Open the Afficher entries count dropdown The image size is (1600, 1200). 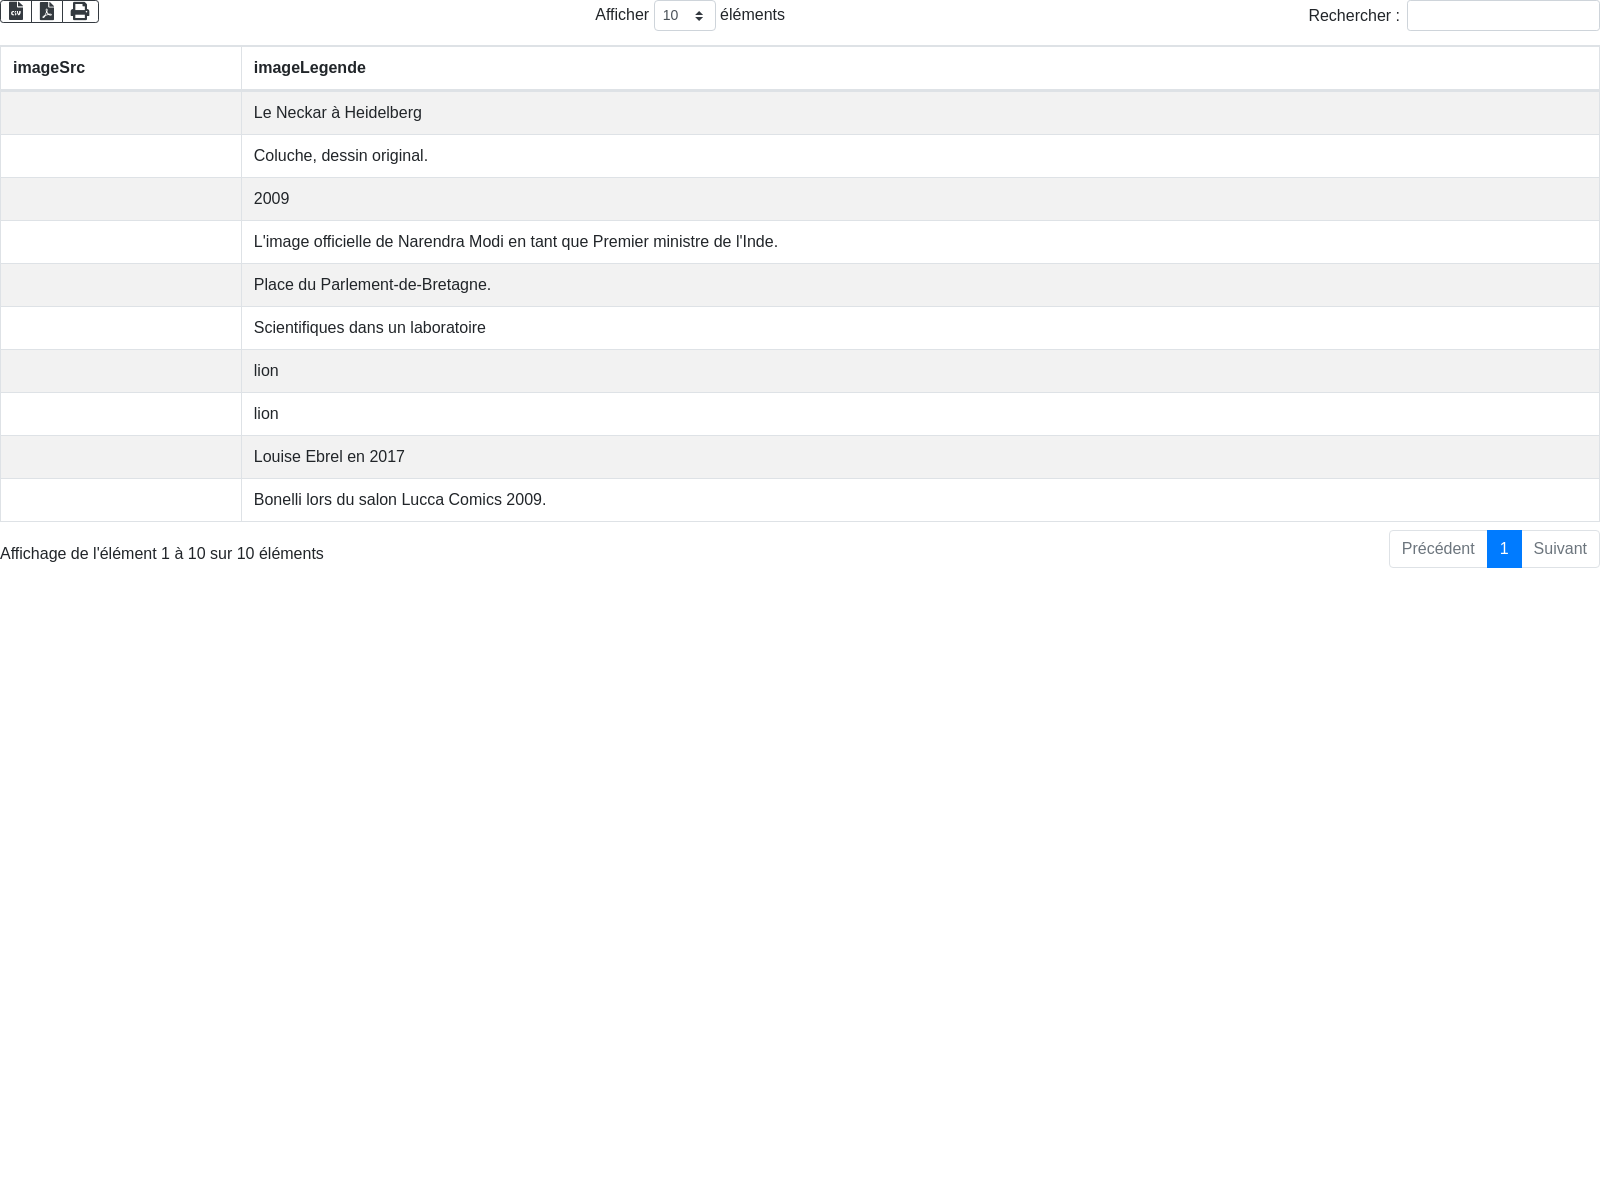[x=684, y=16]
